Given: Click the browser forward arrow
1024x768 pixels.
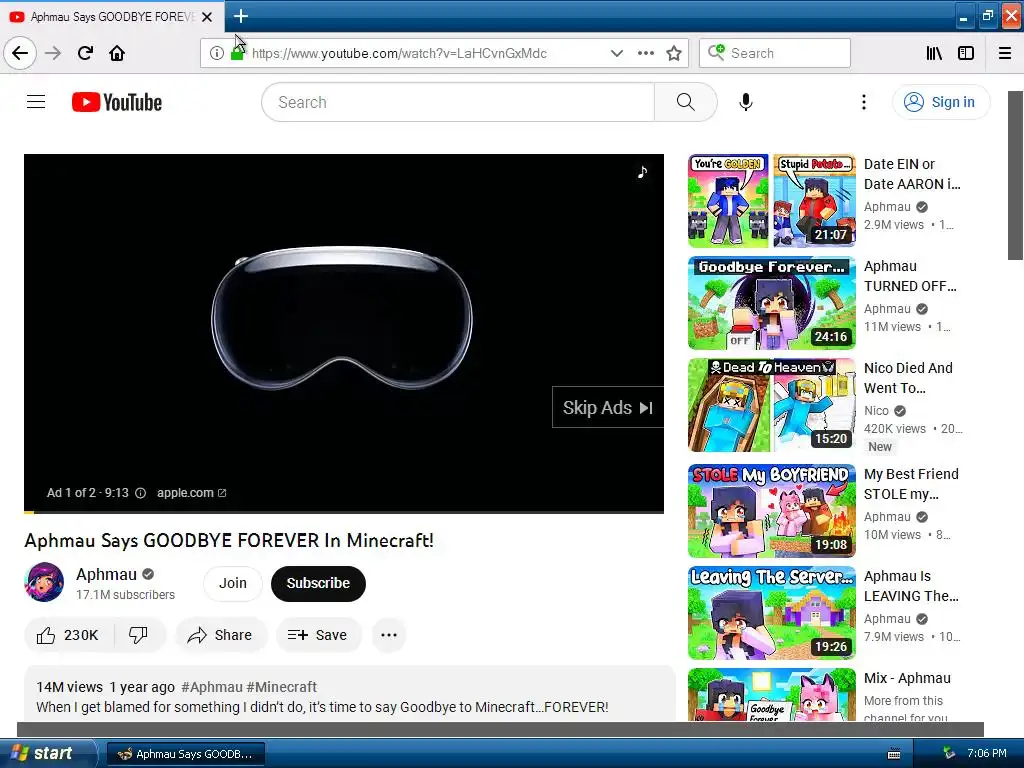Looking at the screenshot, I should point(53,53).
